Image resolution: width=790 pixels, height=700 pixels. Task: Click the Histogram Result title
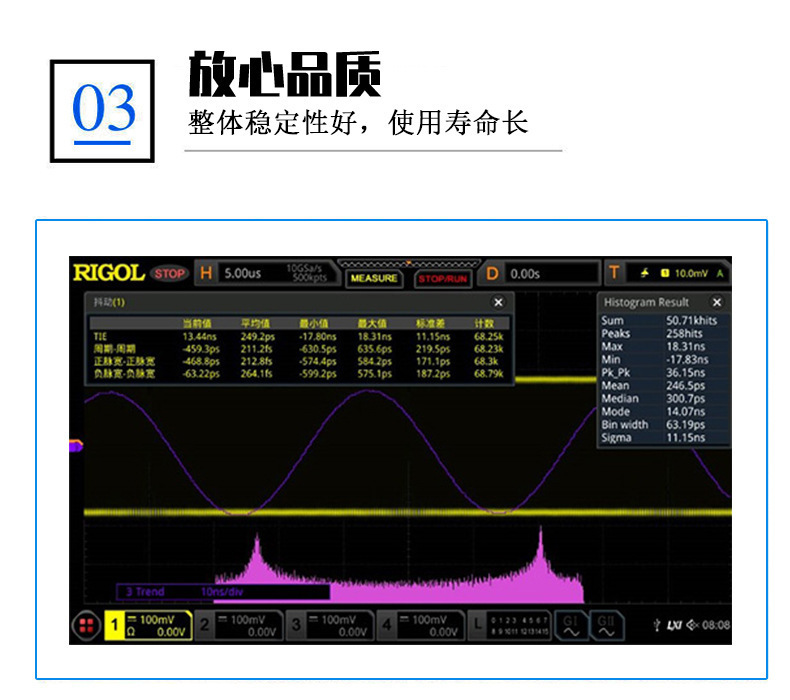[646, 302]
